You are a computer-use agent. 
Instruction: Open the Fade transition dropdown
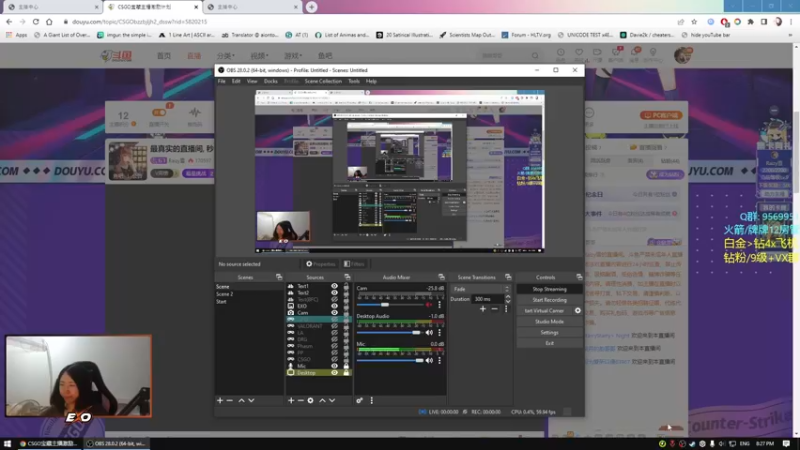(x=480, y=289)
